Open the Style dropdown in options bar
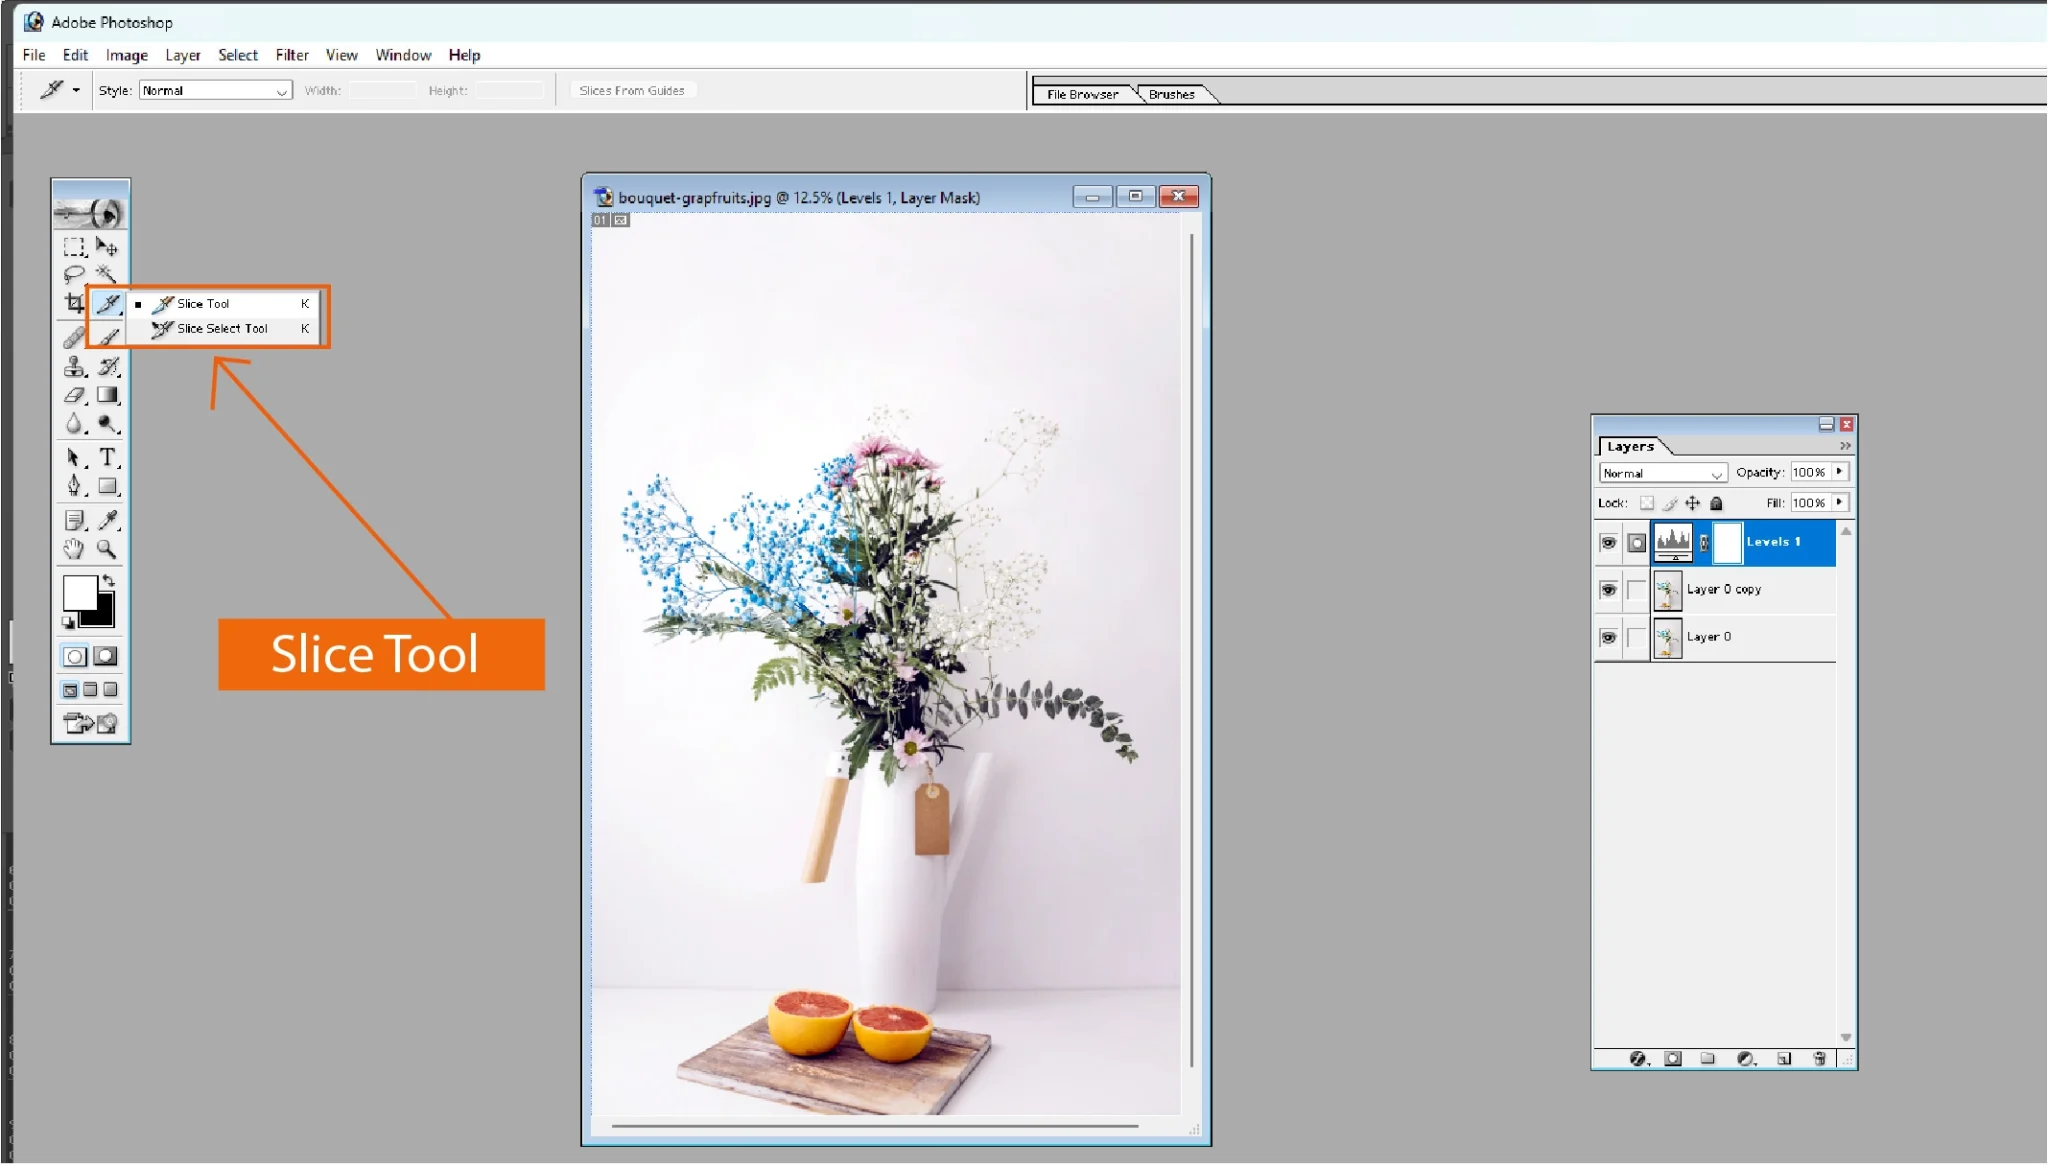 tap(215, 91)
